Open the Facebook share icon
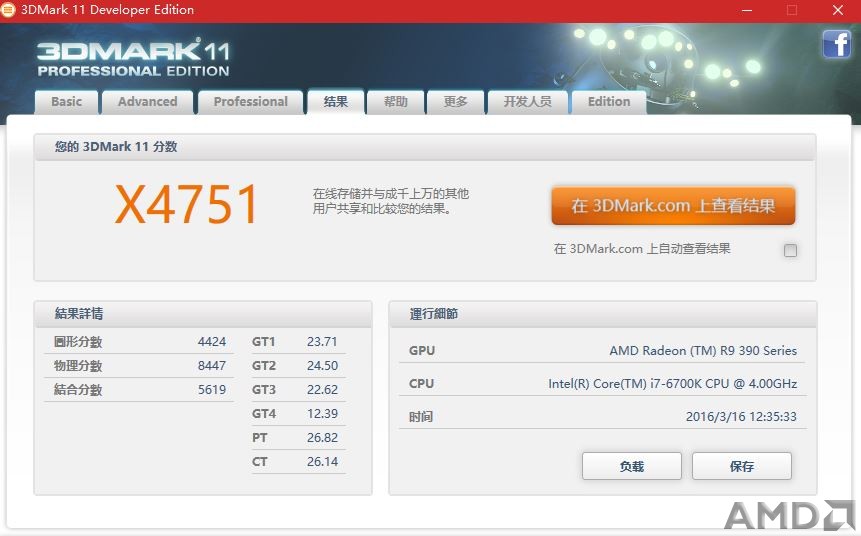Viewport: 861px width, 536px height. (x=836, y=44)
